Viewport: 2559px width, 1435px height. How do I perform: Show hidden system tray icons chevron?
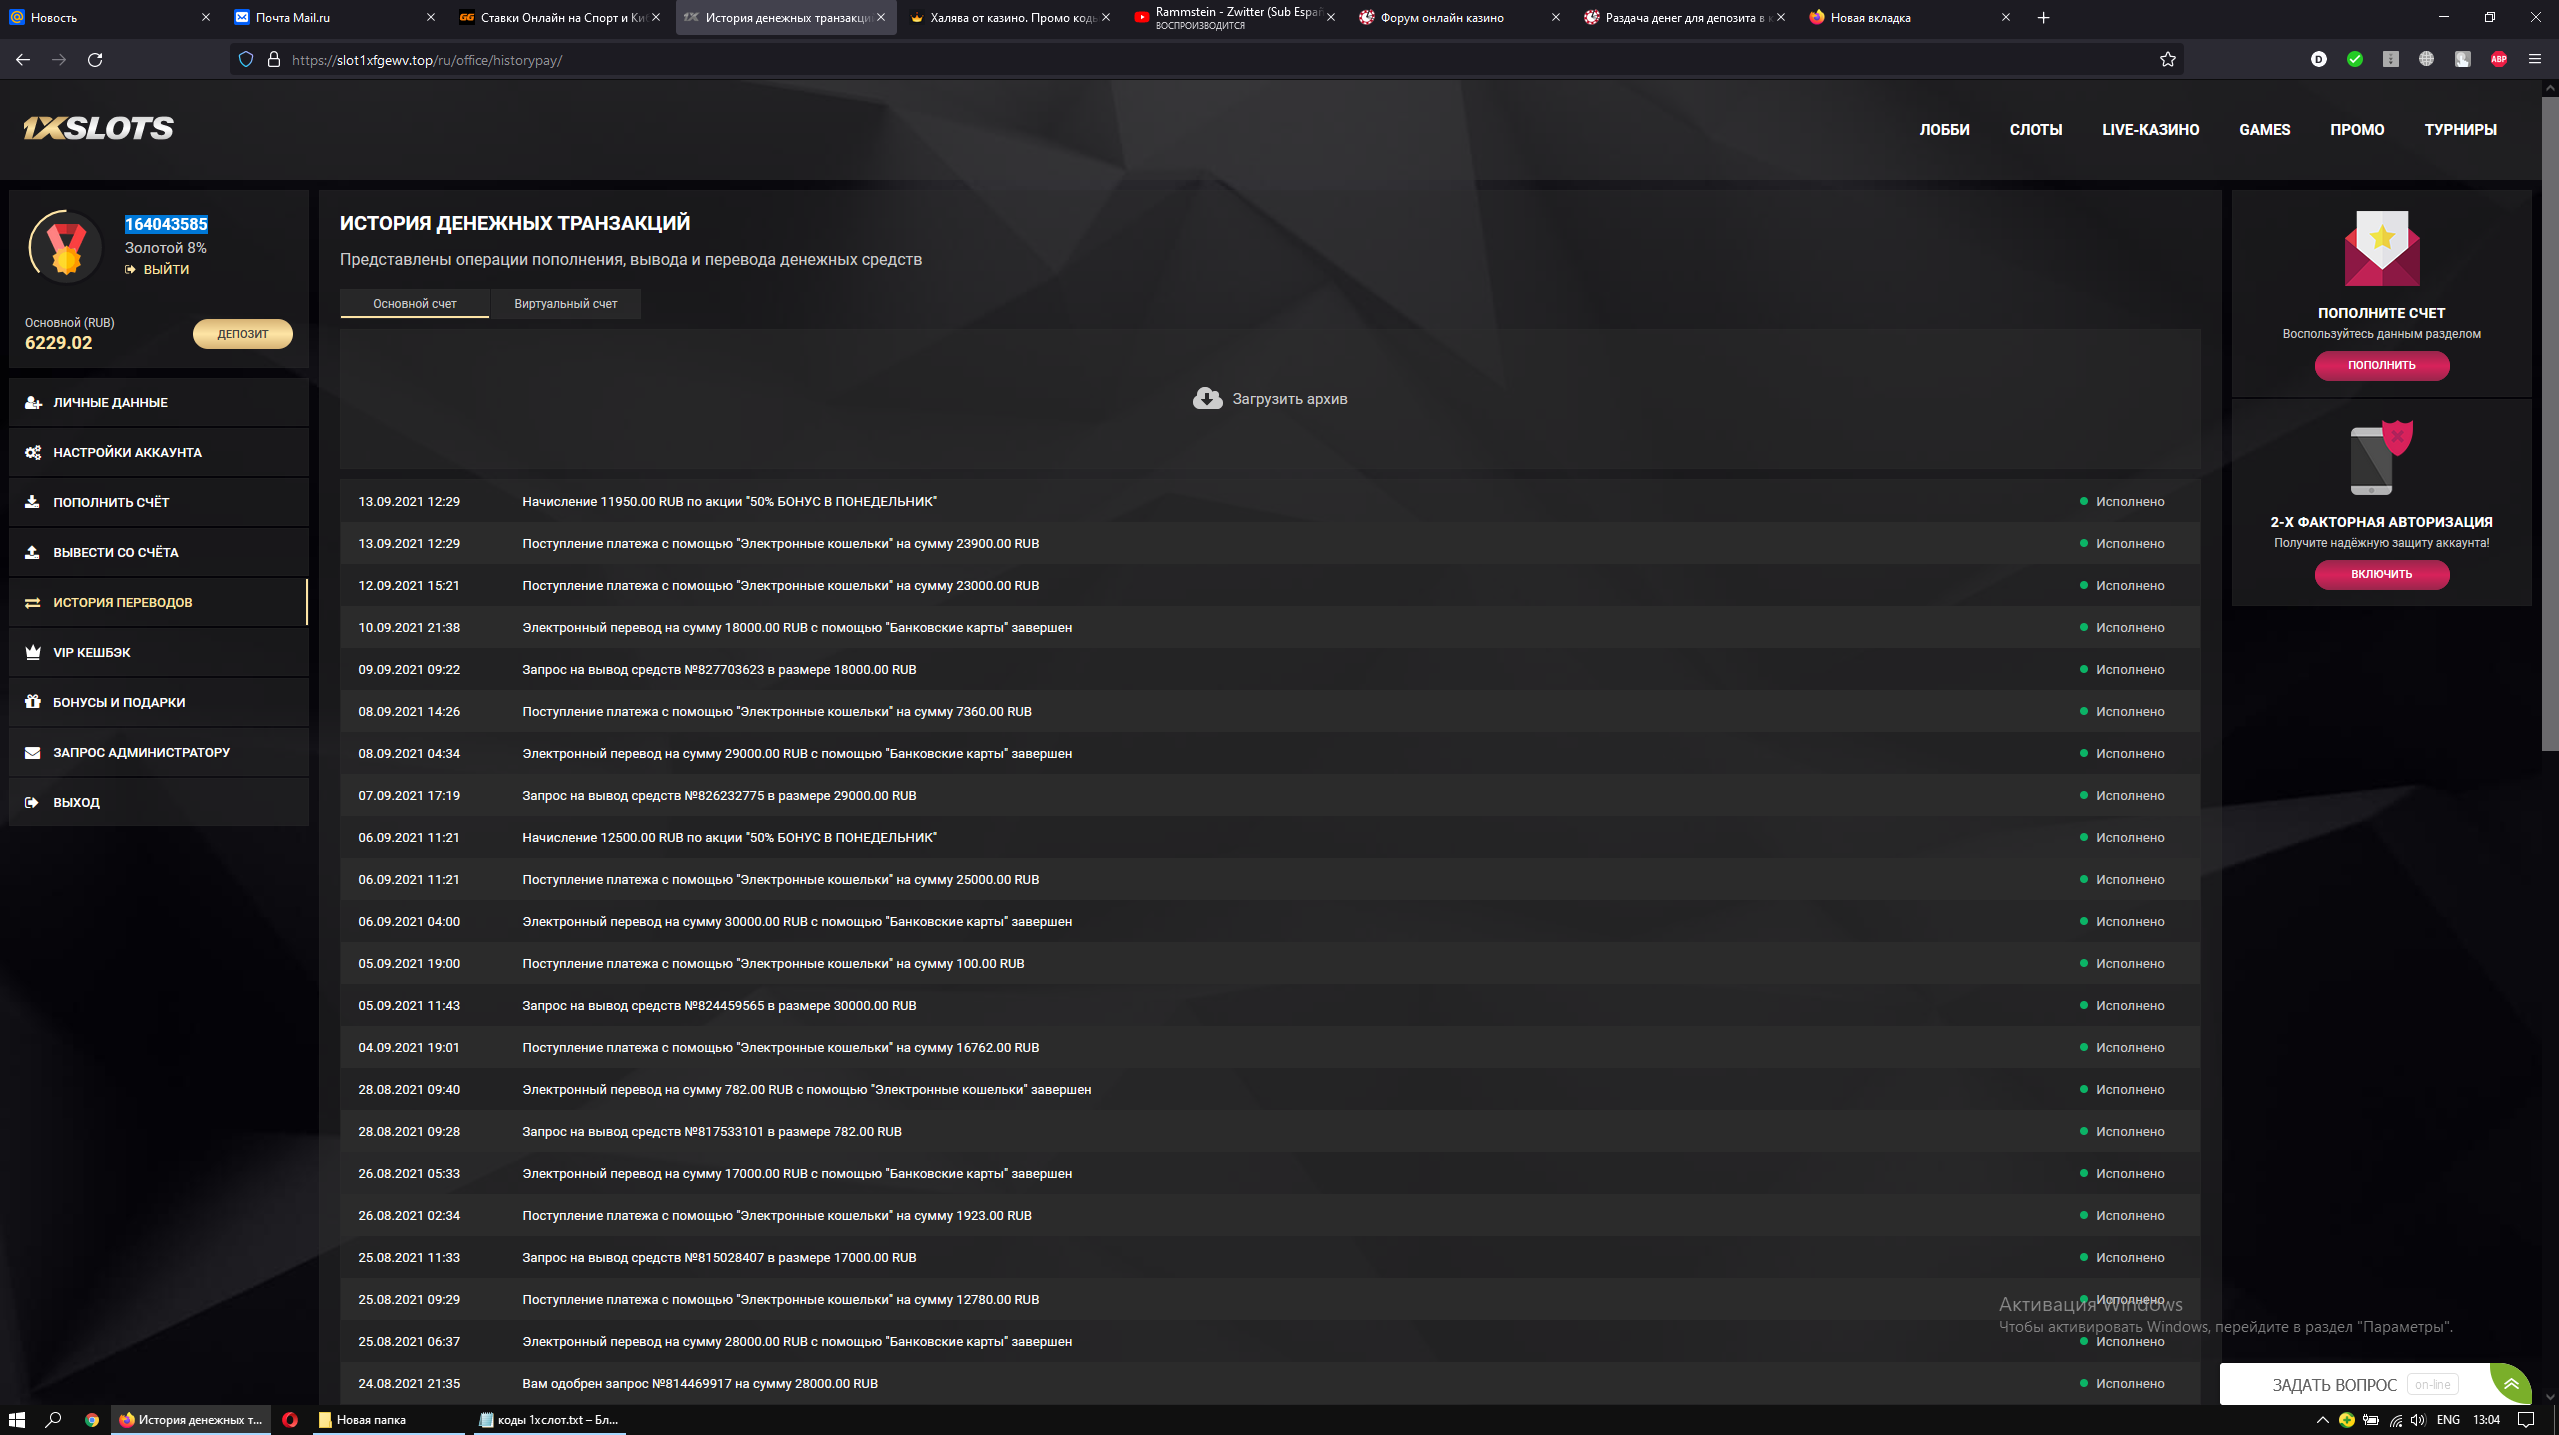[2322, 1419]
